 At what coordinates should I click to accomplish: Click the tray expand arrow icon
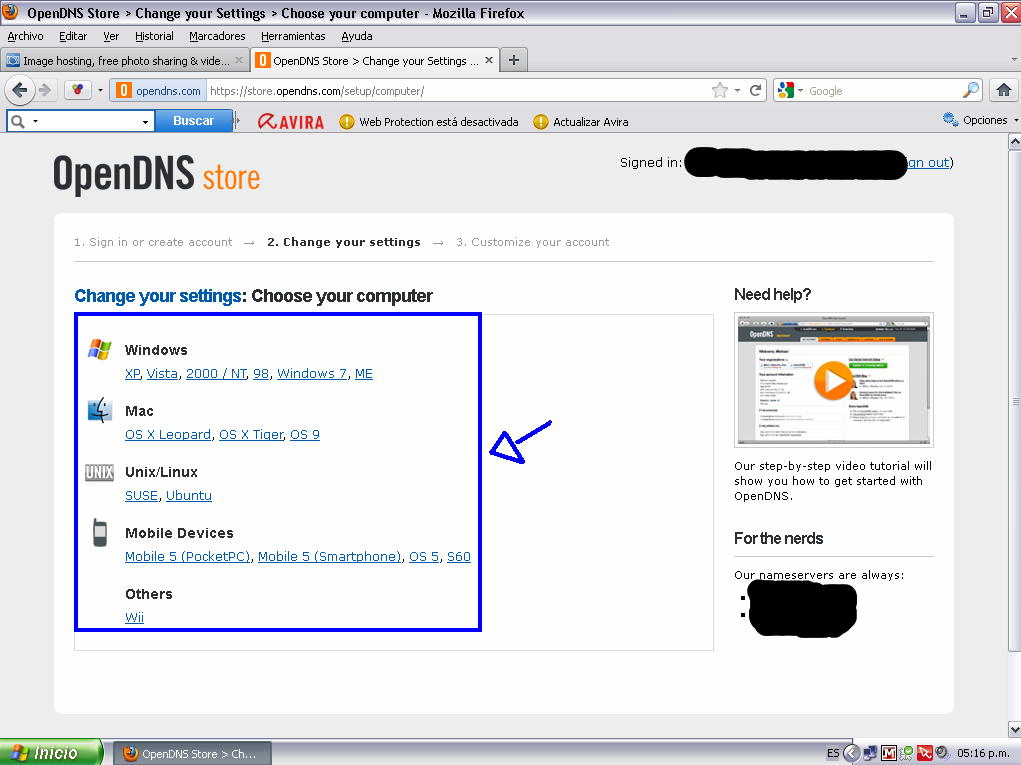[850, 753]
